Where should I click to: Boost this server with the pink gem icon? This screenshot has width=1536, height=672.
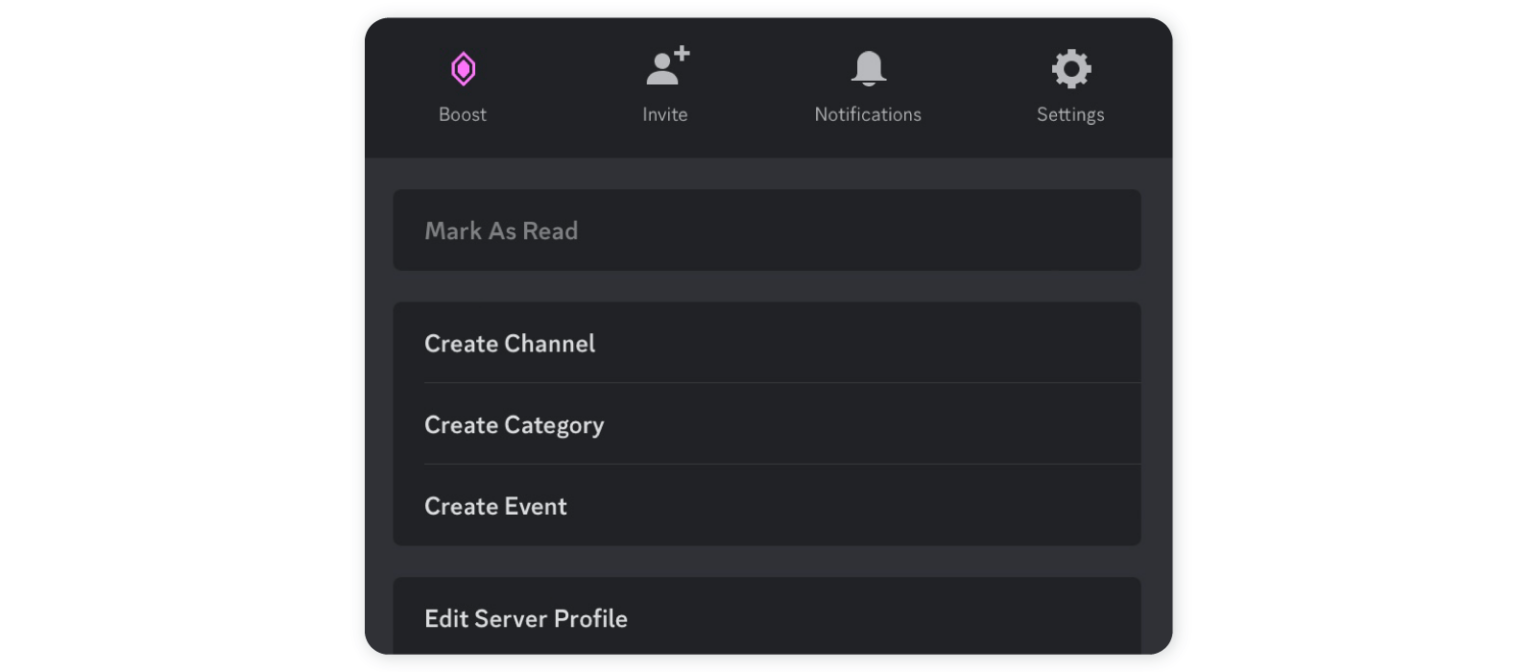463,68
